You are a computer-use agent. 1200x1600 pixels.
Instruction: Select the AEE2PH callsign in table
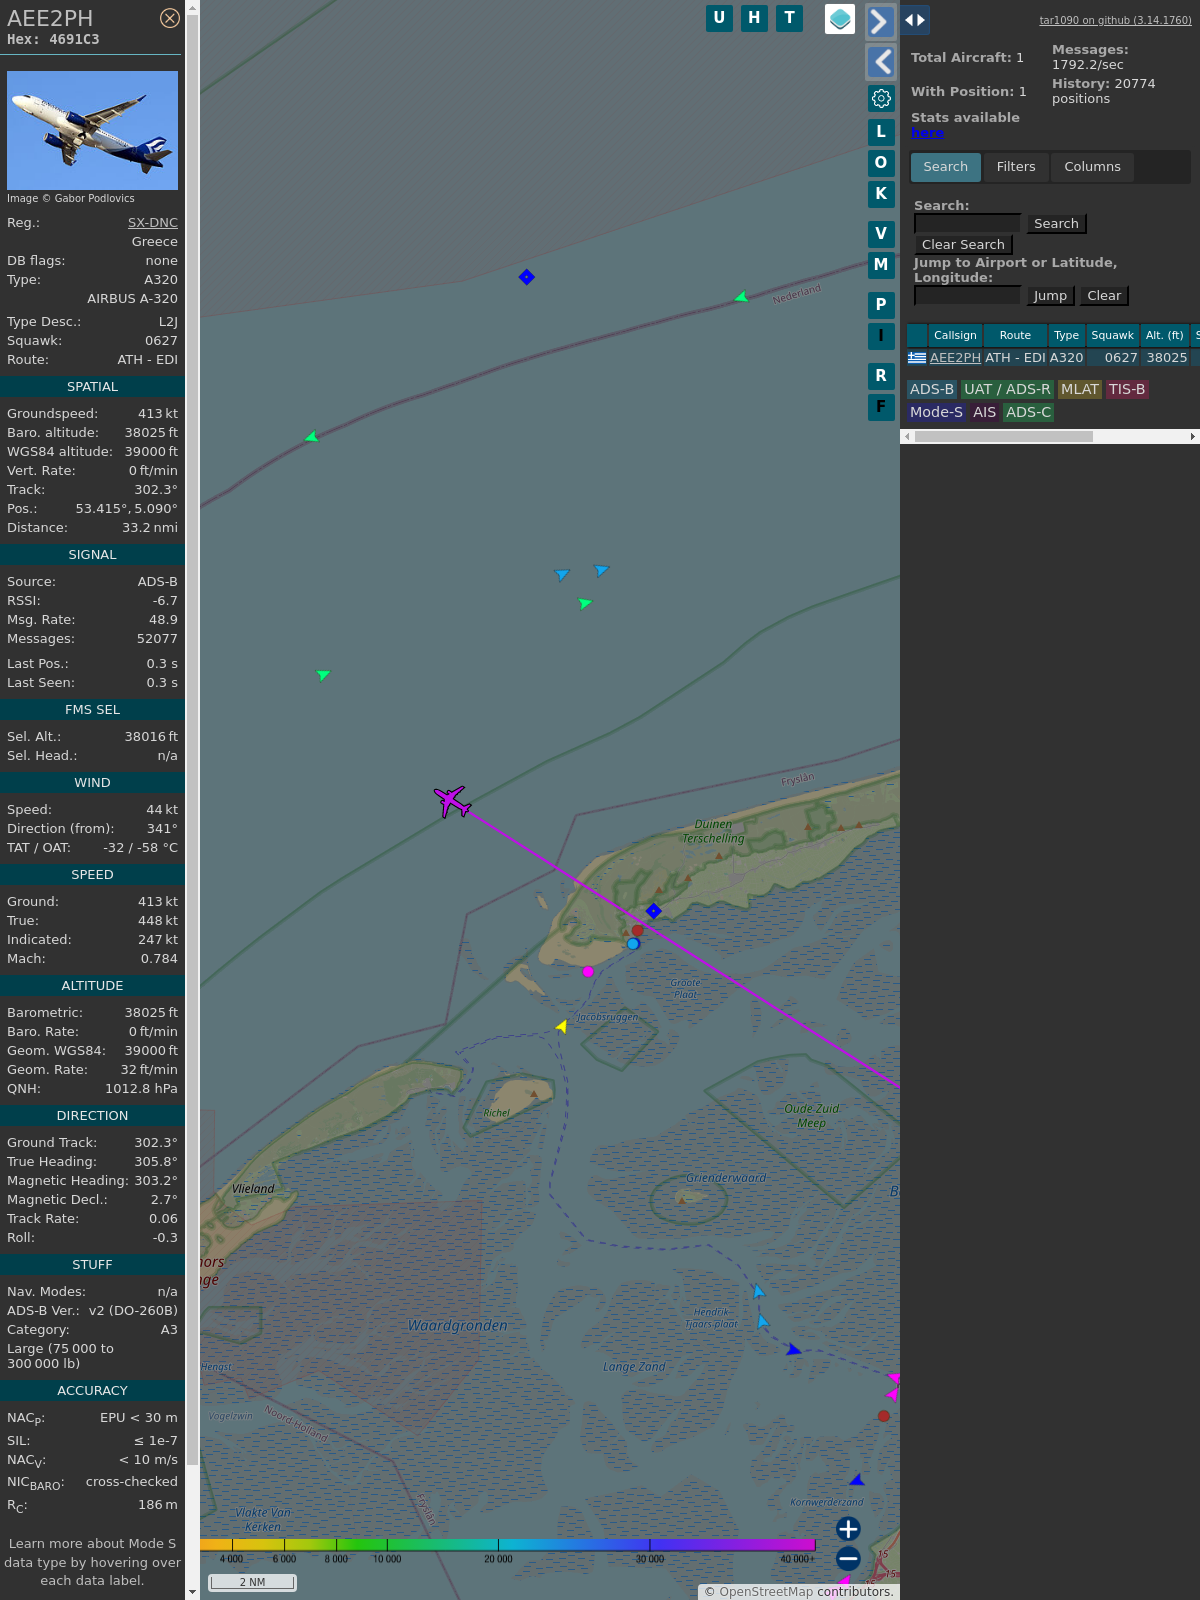tap(955, 358)
